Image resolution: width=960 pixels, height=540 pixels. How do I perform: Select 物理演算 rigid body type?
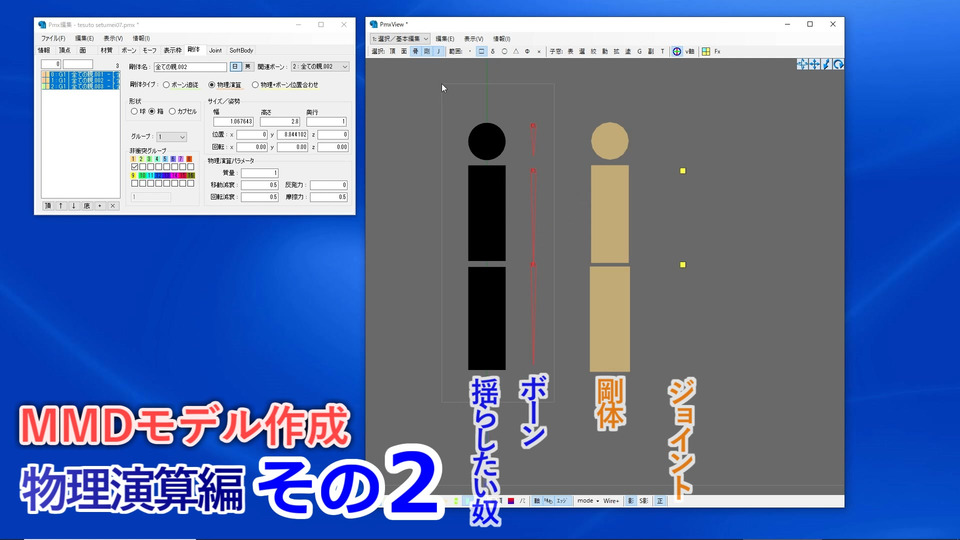pyautogui.click(x=225, y=85)
